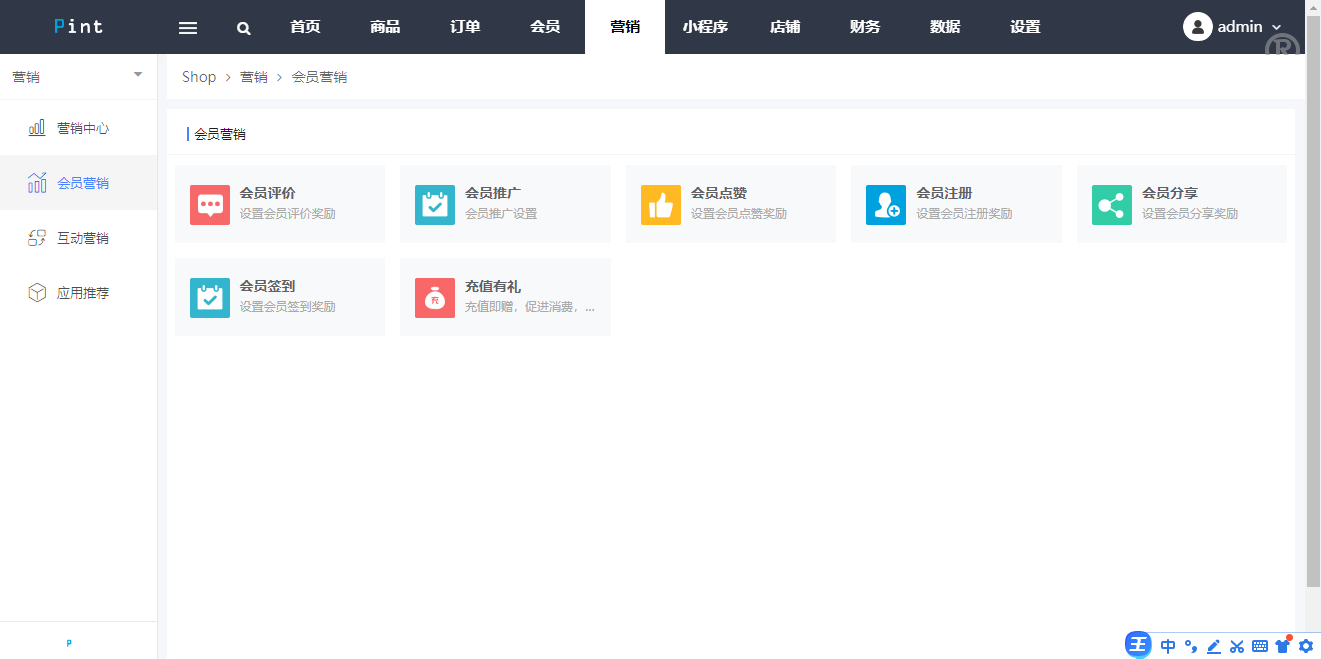Switch to the 订单 top menu
The height and width of the screenshot is (659, 1321).
pos(465,27)
